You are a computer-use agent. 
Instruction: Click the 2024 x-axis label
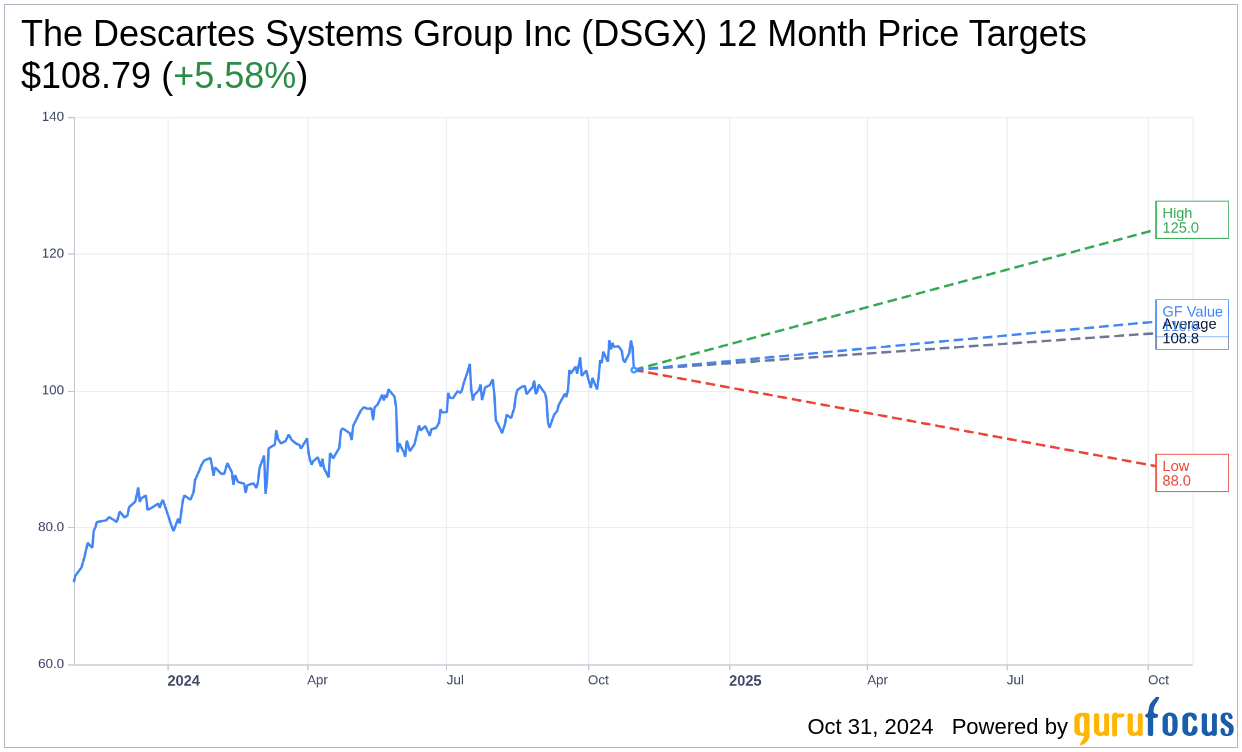pos(183,680)
